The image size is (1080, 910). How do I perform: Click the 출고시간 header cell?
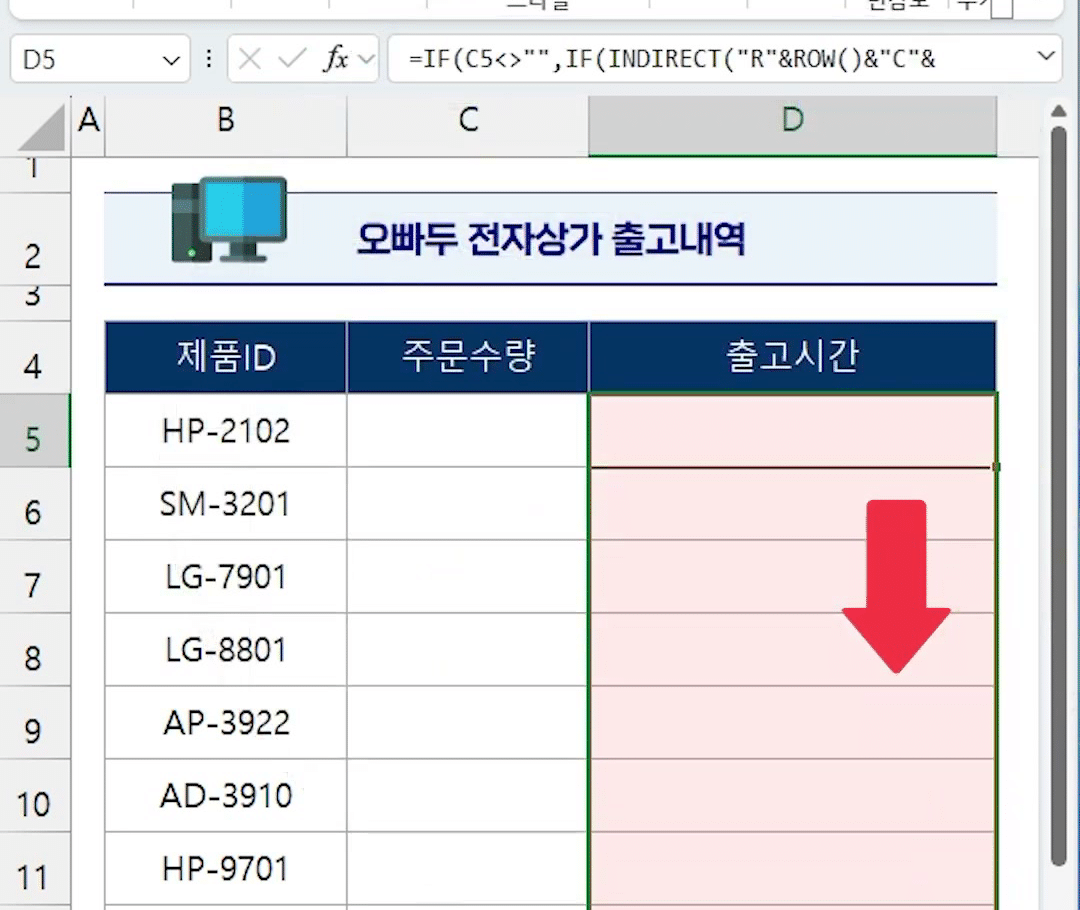click(x=793, y=357)
